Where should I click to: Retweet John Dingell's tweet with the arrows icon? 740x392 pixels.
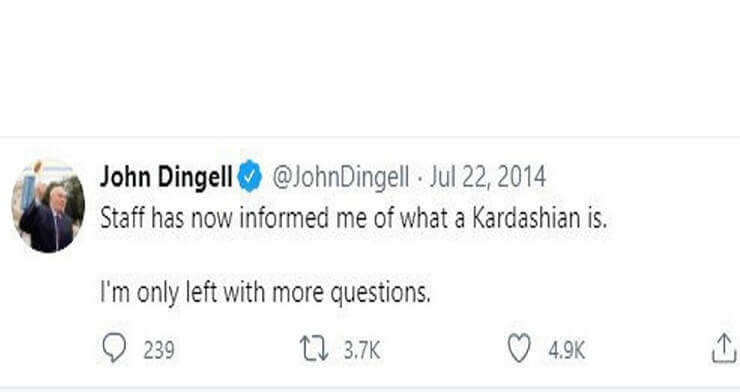[x=314, y=349]
